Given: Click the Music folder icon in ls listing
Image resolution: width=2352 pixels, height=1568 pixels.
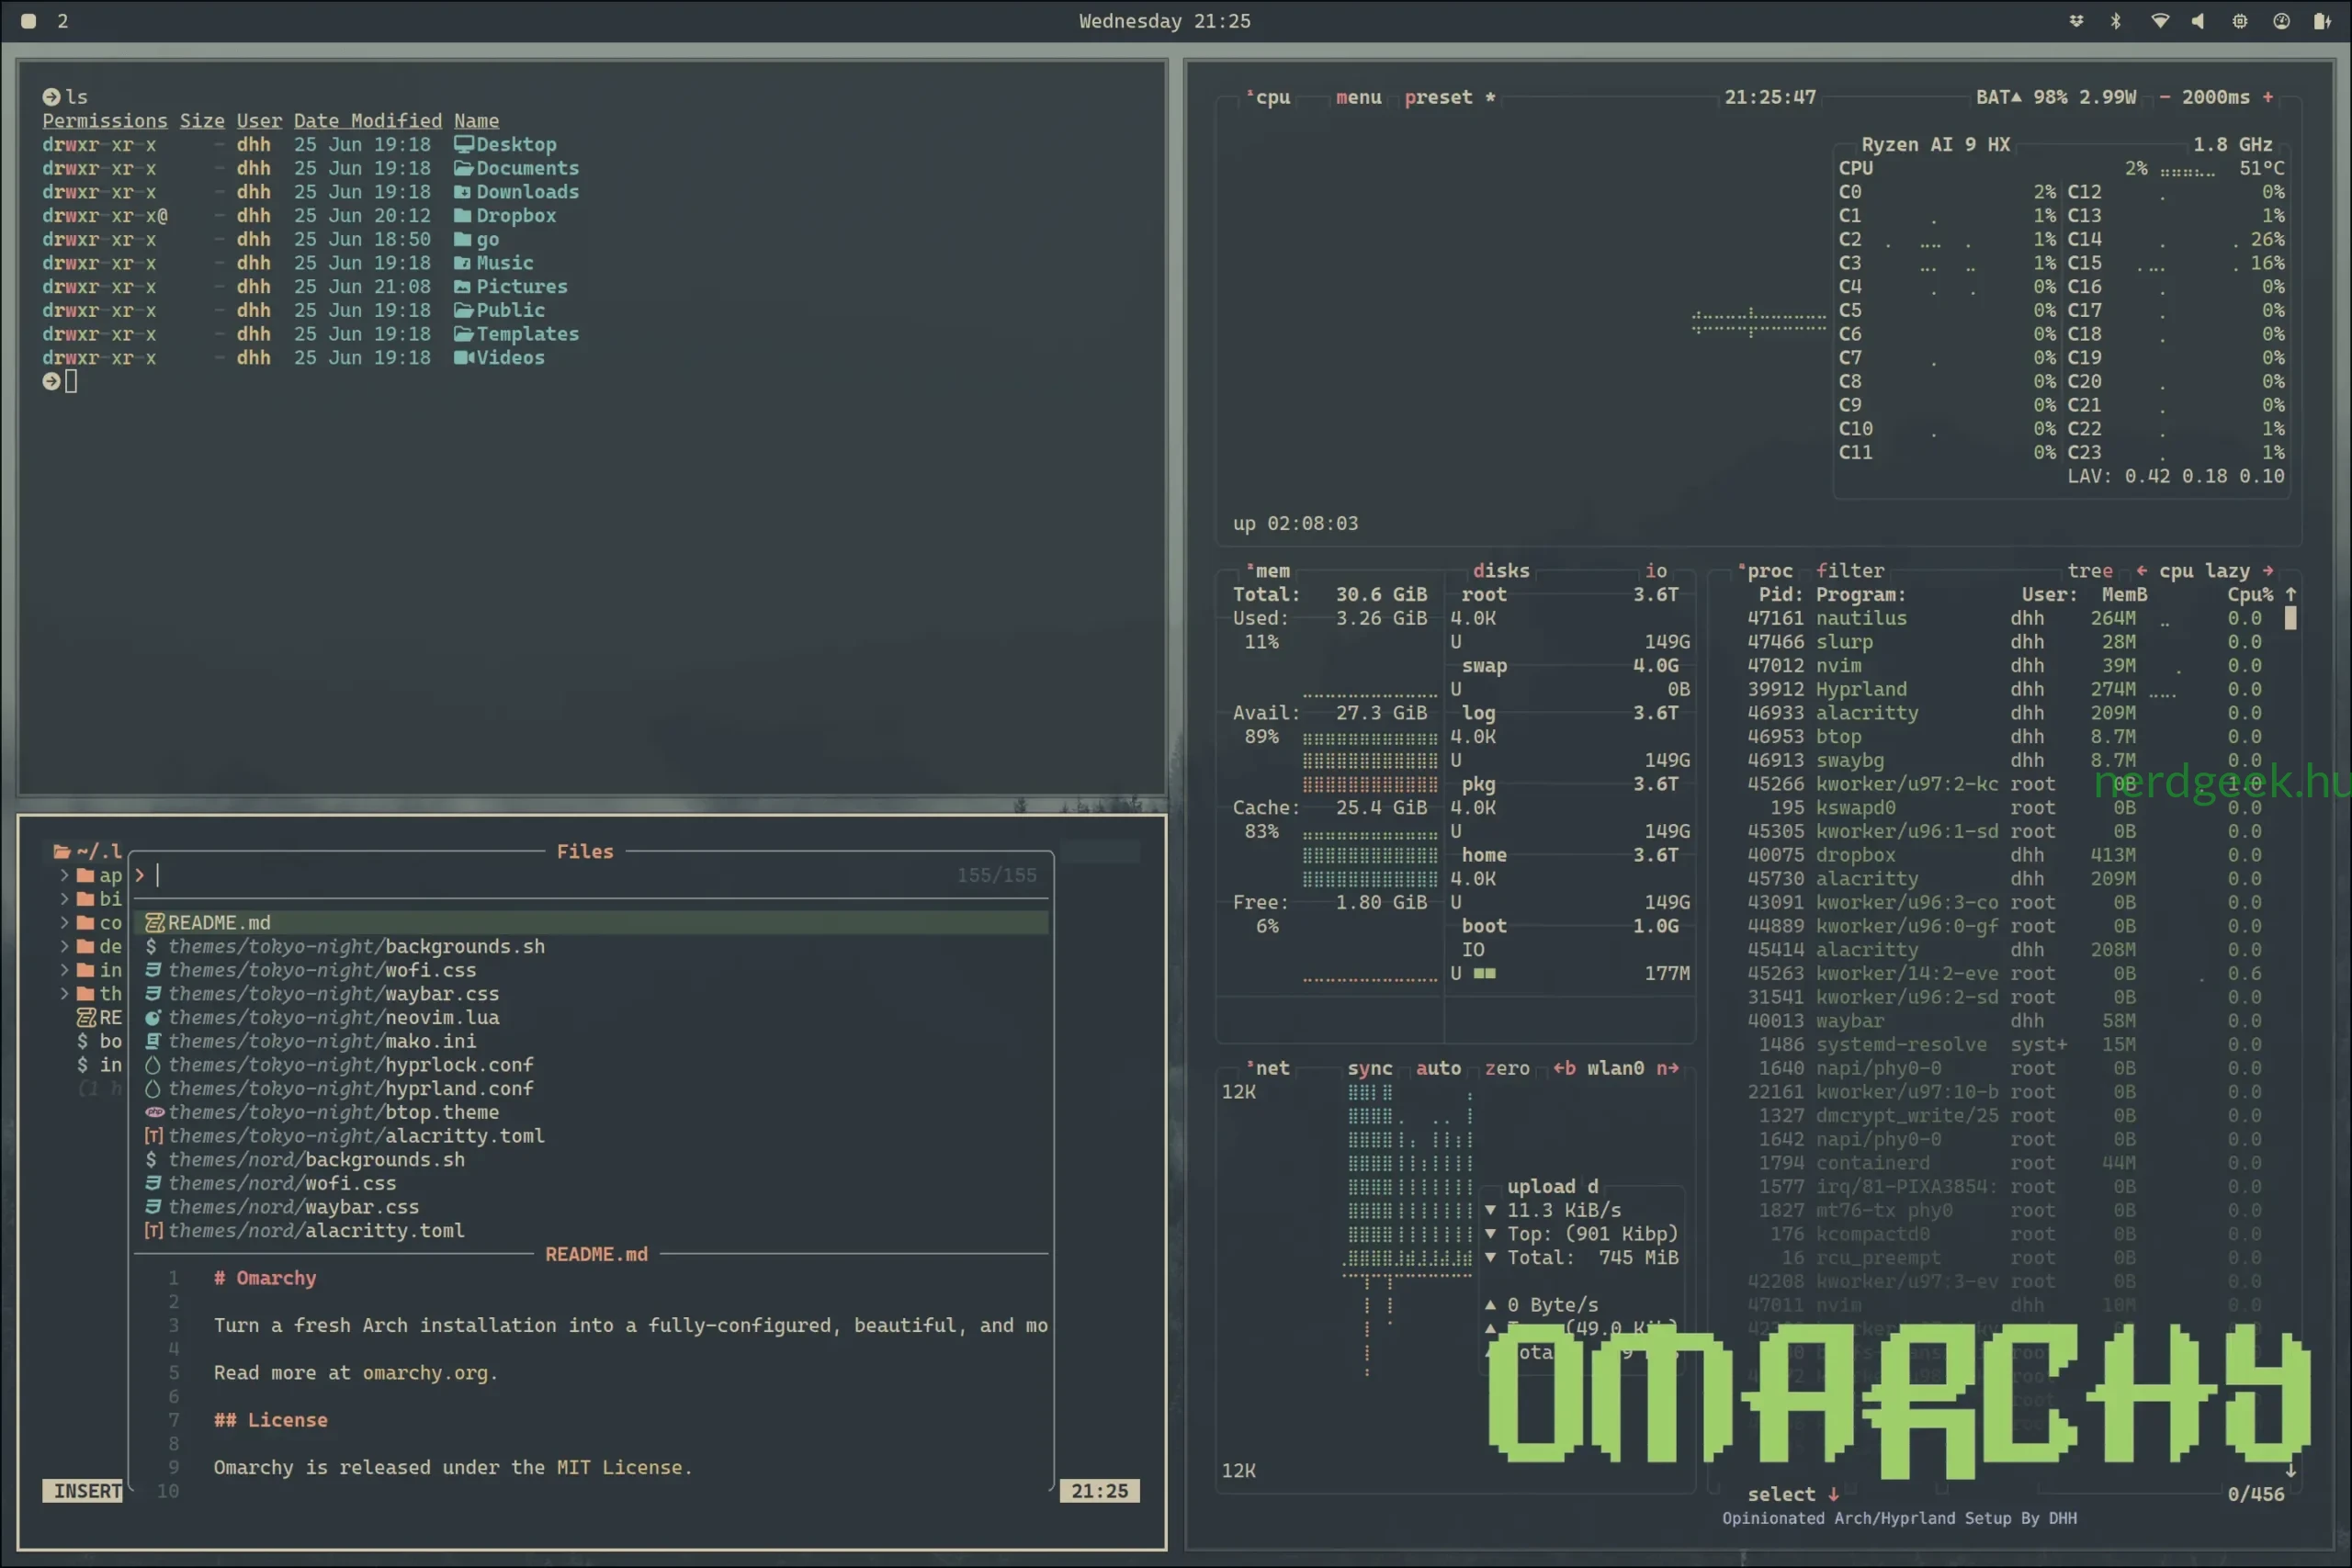Looking at the screenshot, I should tap(463, 263).
